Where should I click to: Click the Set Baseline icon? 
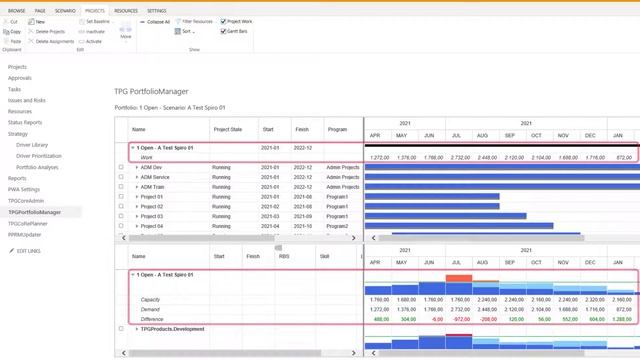[82, 22]
